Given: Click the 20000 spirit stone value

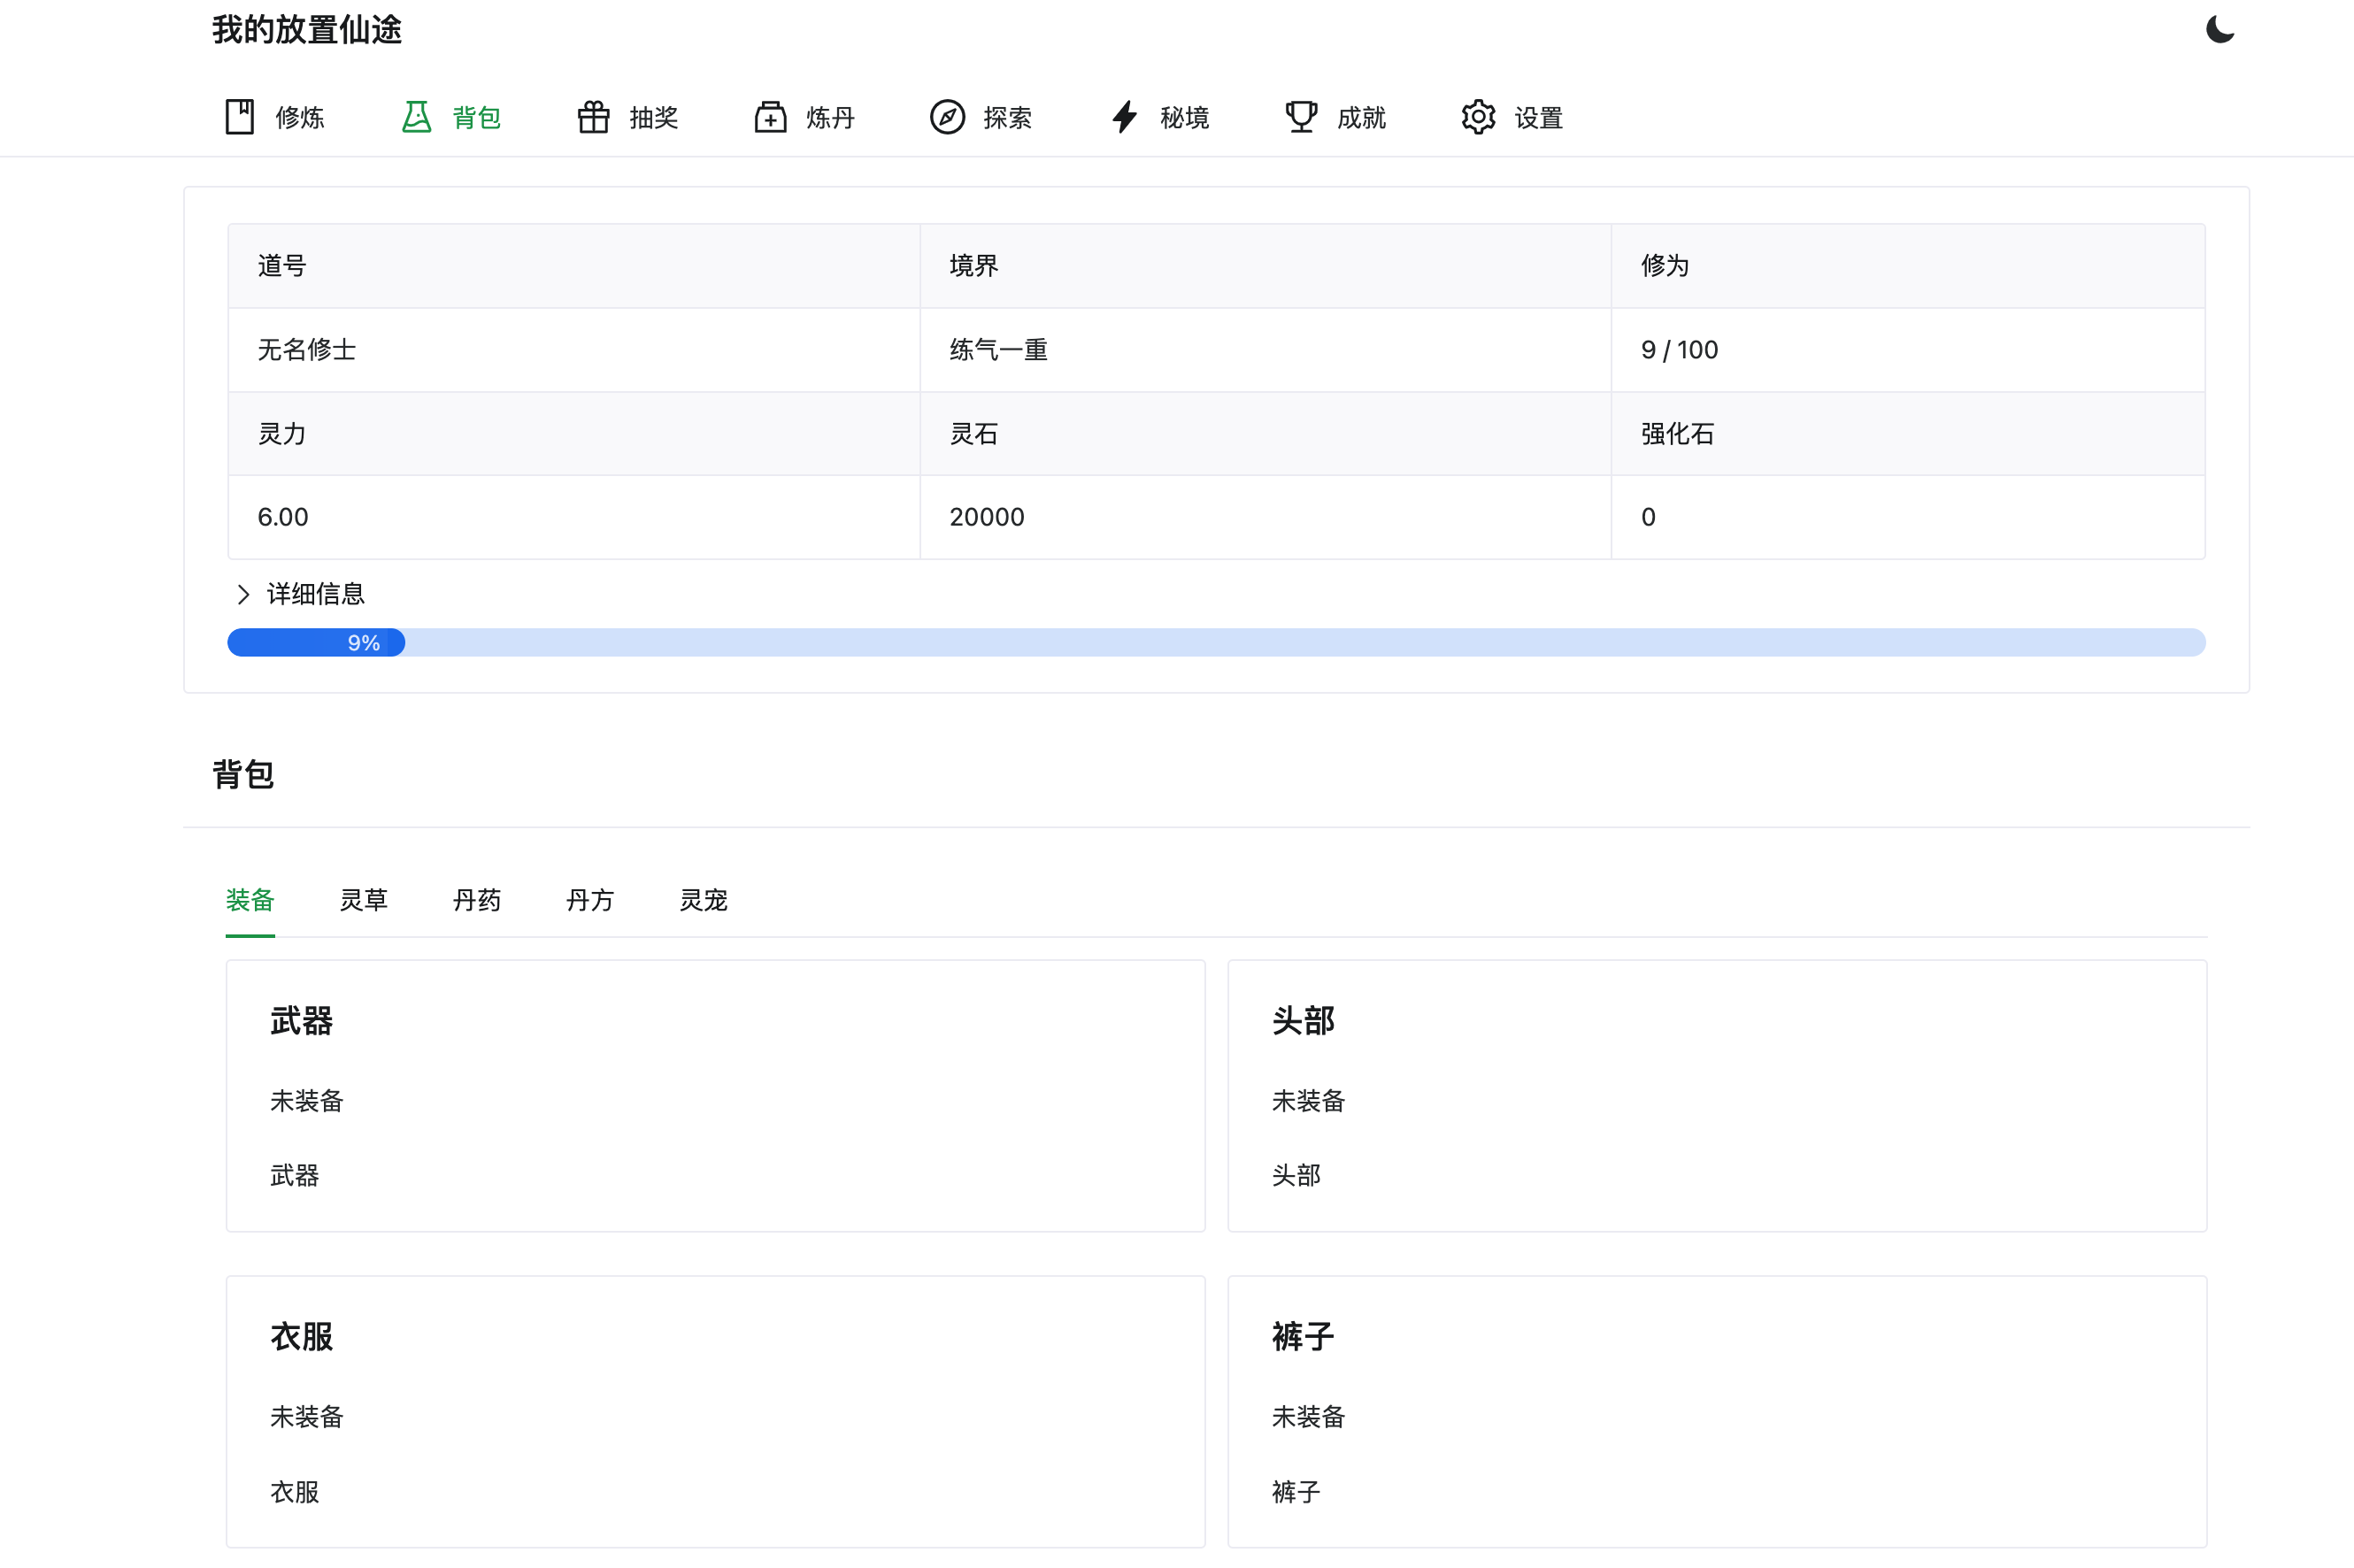Looking at the screenshot, I should click(987, 517).
